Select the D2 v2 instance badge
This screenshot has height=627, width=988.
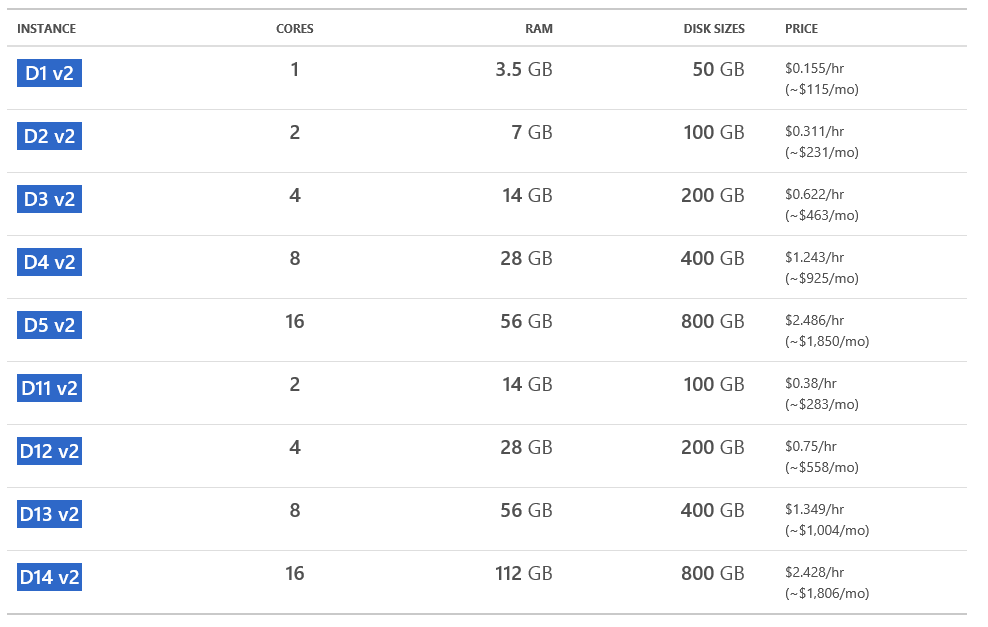pyautogui.click(x=49, y=136)
